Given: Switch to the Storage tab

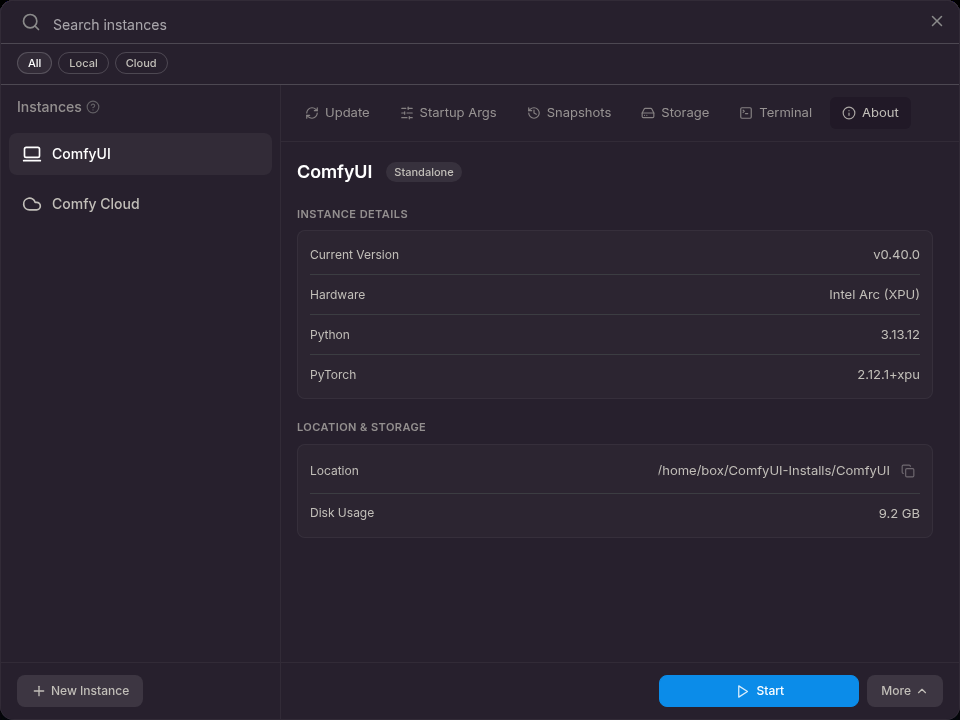Looking at the screenshot, I should coord(675,113).
